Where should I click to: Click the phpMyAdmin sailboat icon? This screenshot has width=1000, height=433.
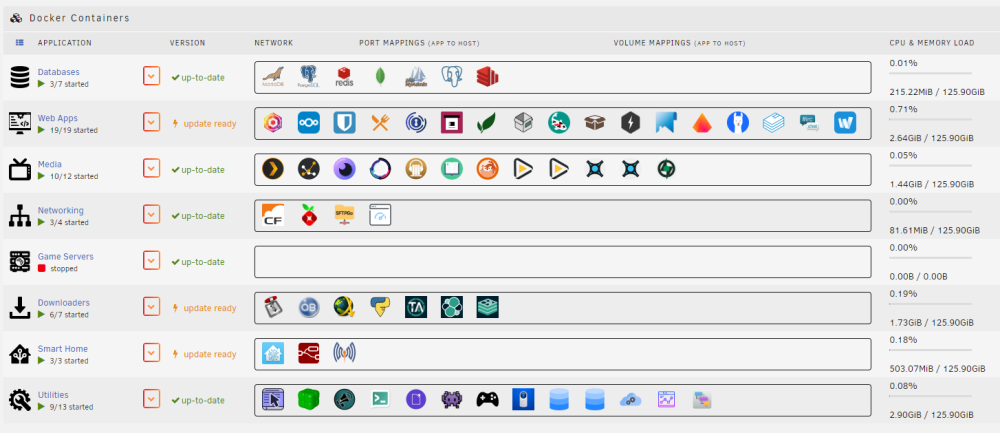click(416, 77)
